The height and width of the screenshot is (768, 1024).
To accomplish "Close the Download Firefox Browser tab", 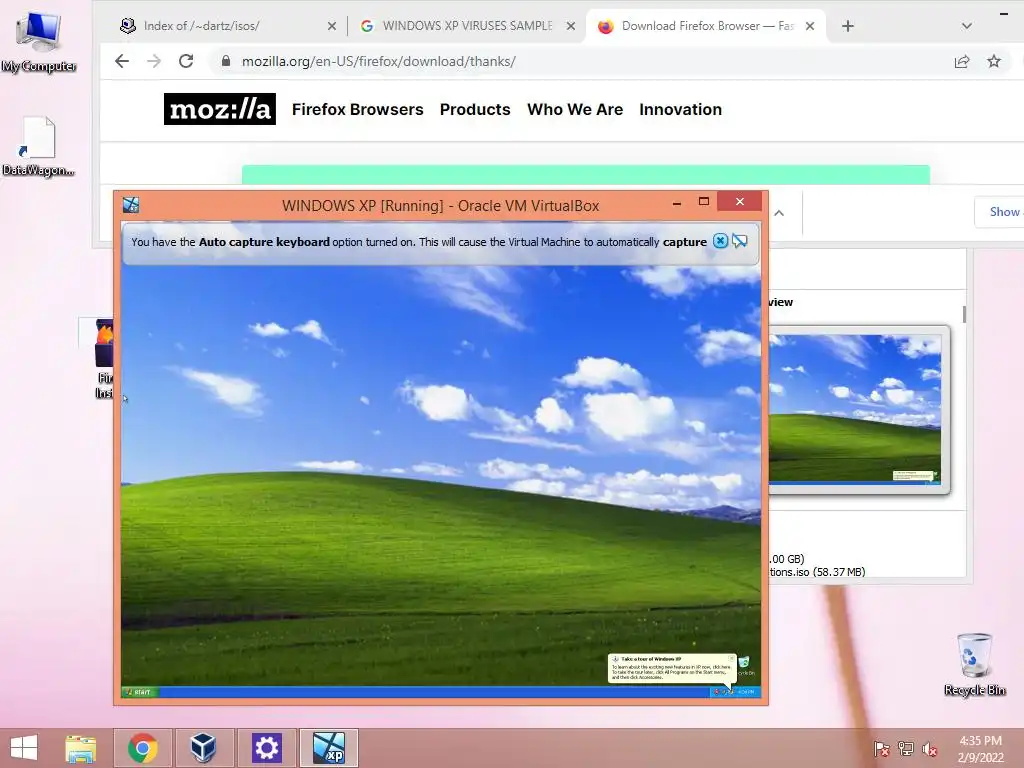I will 810,26.
